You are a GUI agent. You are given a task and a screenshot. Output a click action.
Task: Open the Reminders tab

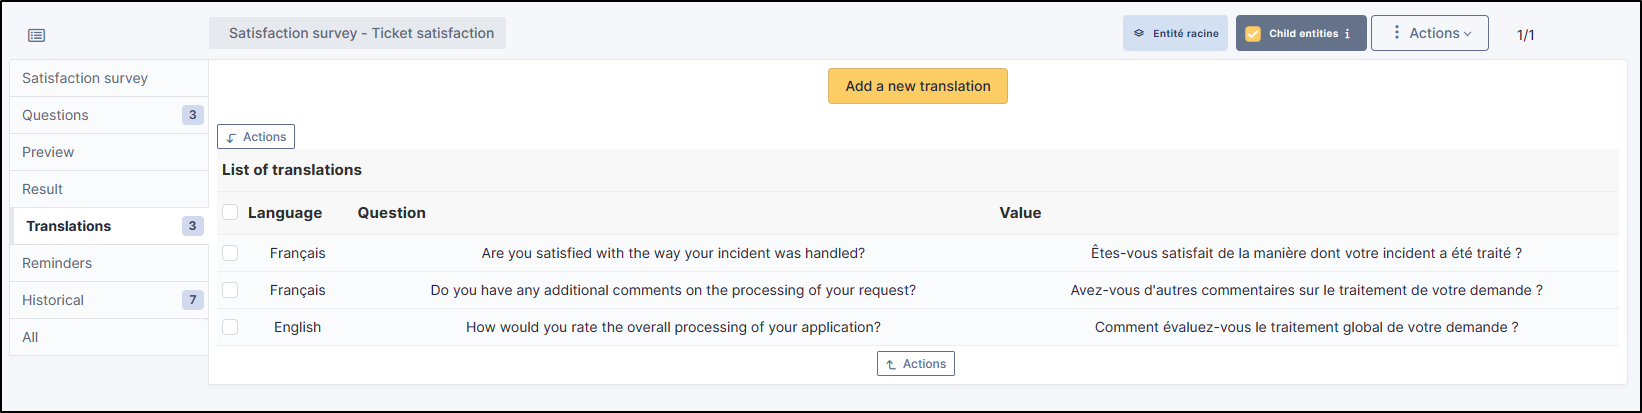click(x=57, y=263)
